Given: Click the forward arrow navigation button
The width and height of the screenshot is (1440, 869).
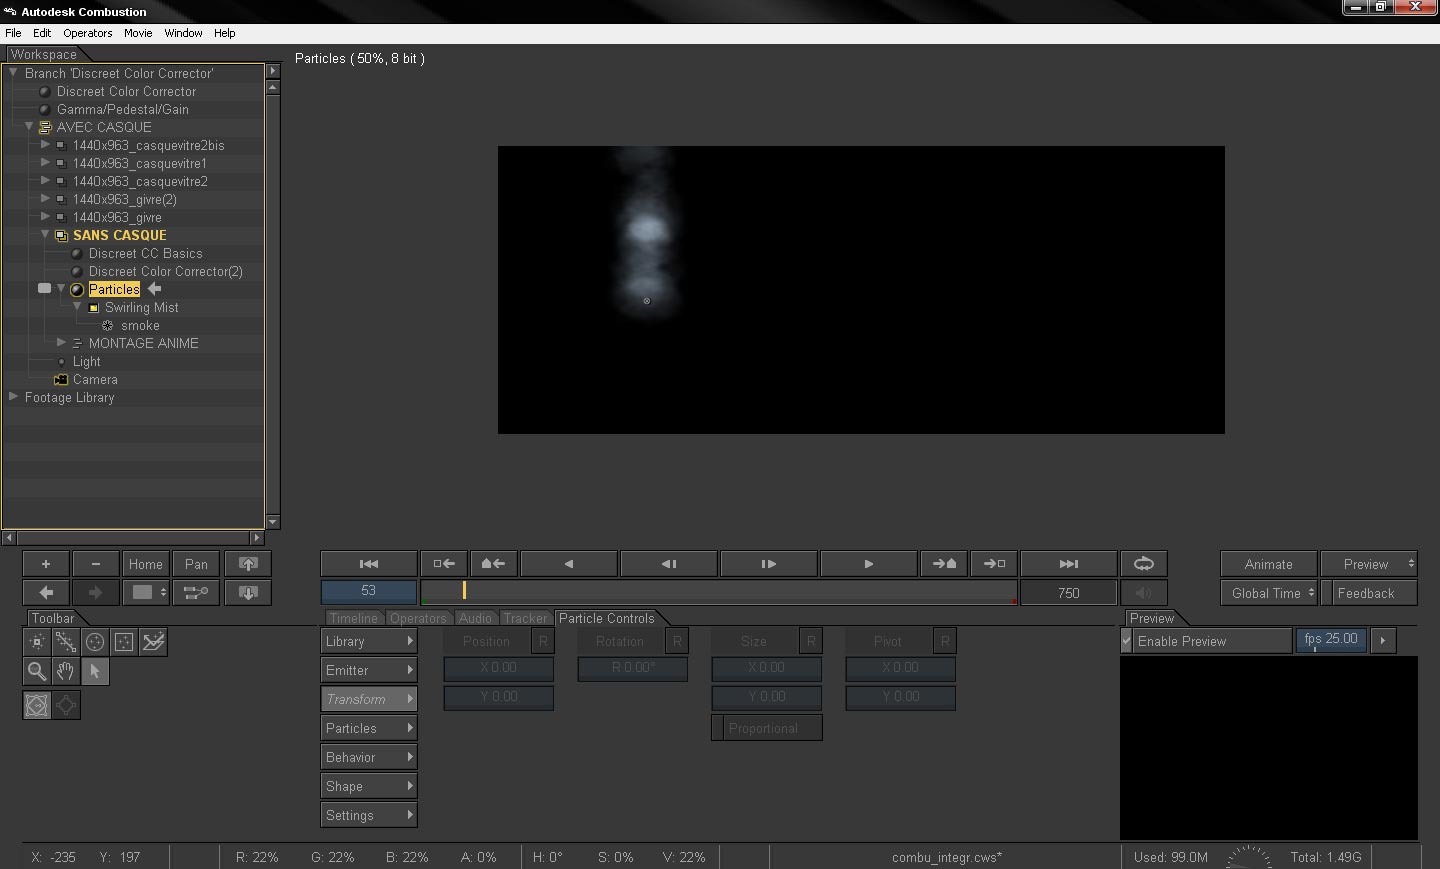Looking at the screenshot, I should [96, 592].
